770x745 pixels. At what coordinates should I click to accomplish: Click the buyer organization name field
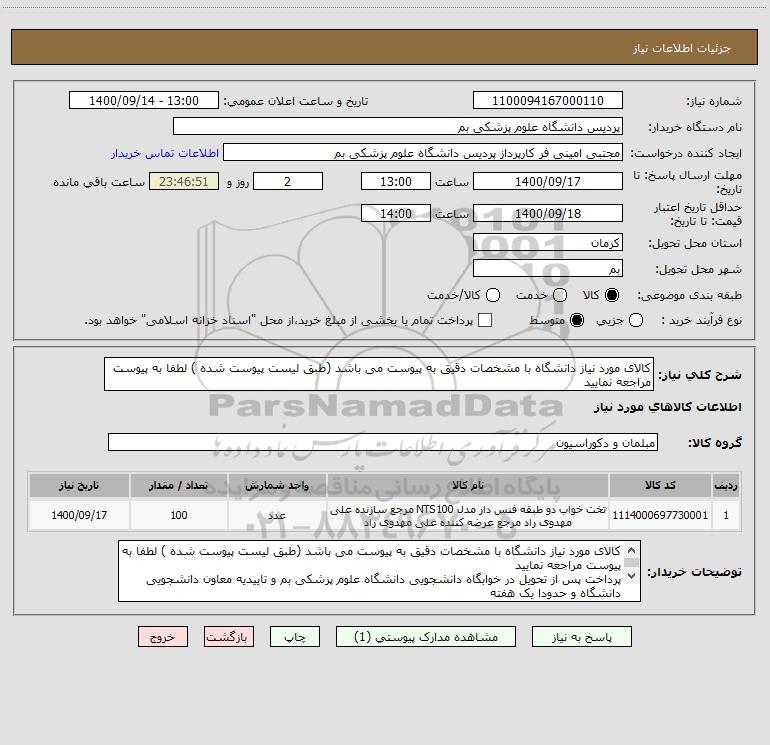398,127
